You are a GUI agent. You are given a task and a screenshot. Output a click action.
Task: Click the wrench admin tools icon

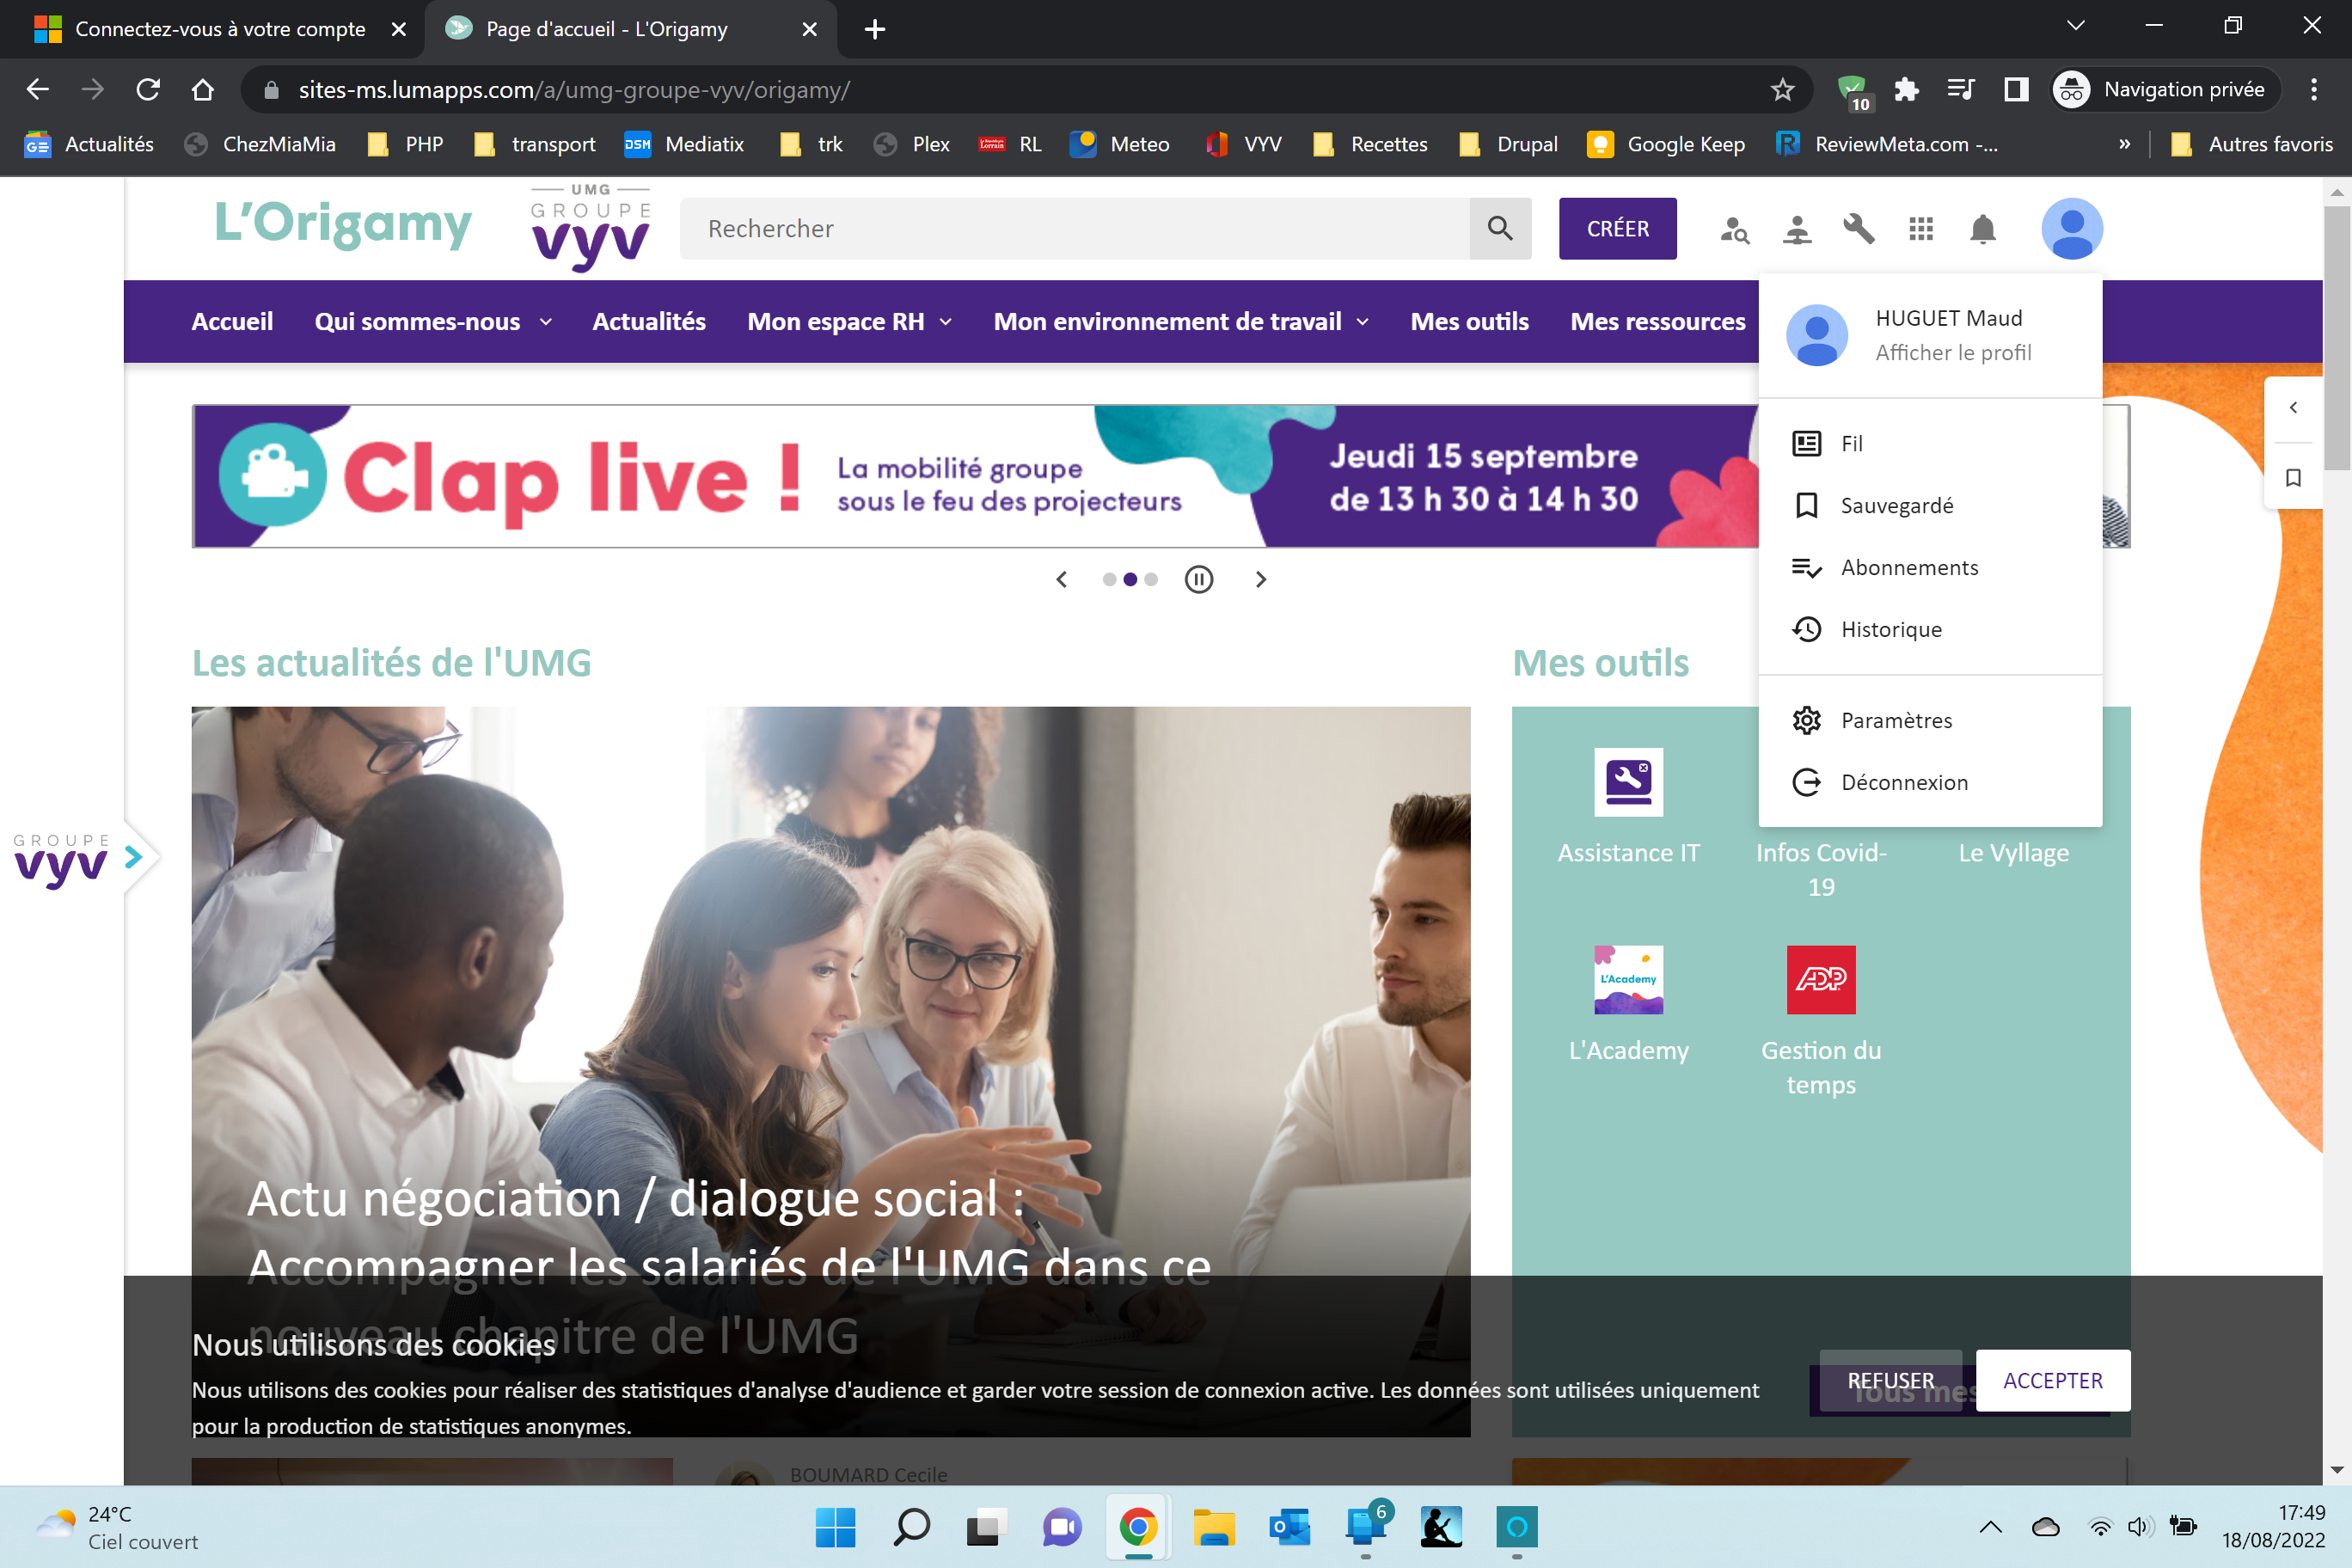pos(1858,229)
